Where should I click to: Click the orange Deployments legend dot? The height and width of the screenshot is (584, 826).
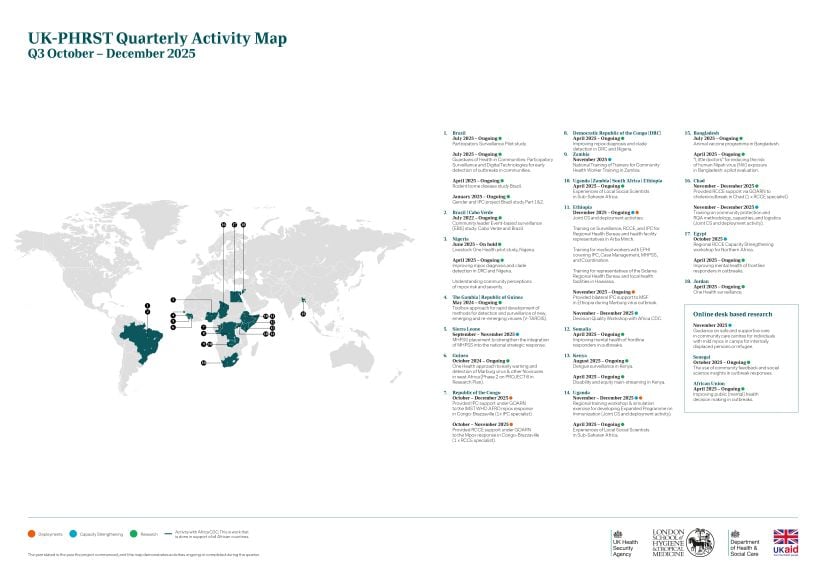click(31, 534)
